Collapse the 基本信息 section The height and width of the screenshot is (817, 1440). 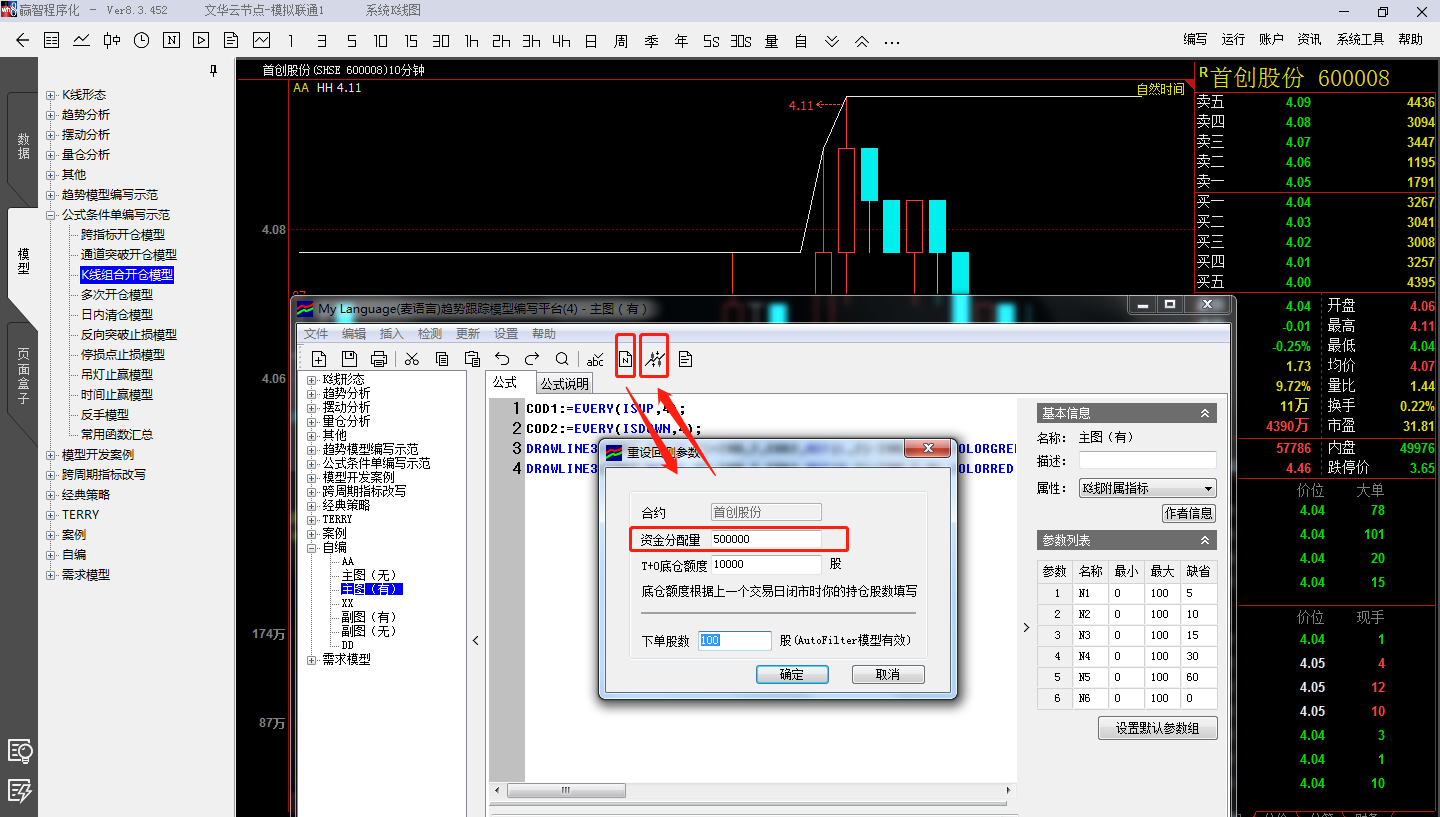pos(1205,413)
